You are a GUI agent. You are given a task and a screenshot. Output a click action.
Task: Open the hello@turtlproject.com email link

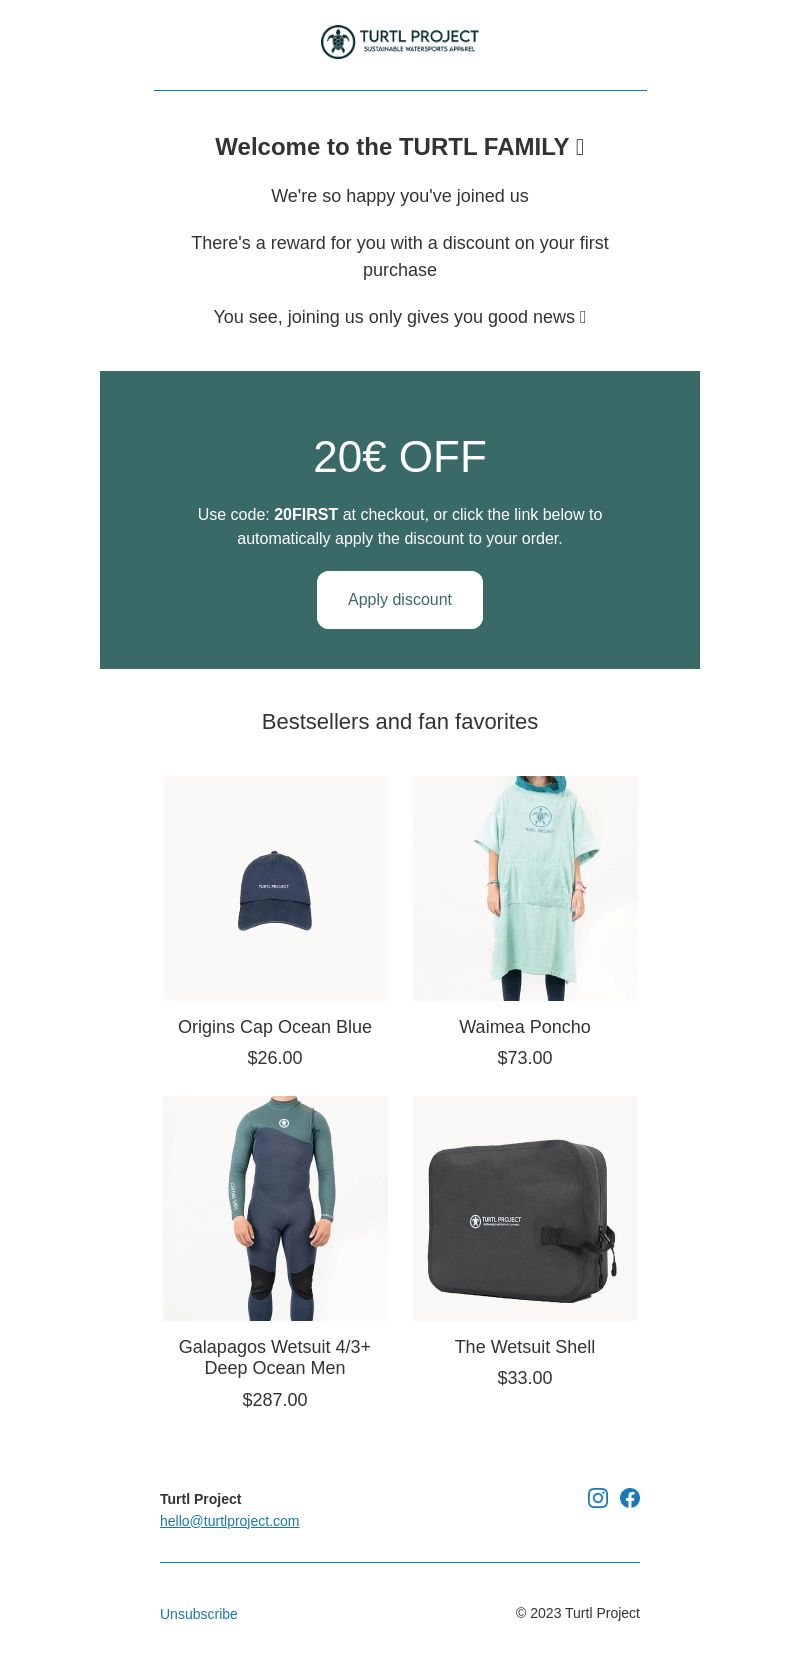(x=230, y=1521)
